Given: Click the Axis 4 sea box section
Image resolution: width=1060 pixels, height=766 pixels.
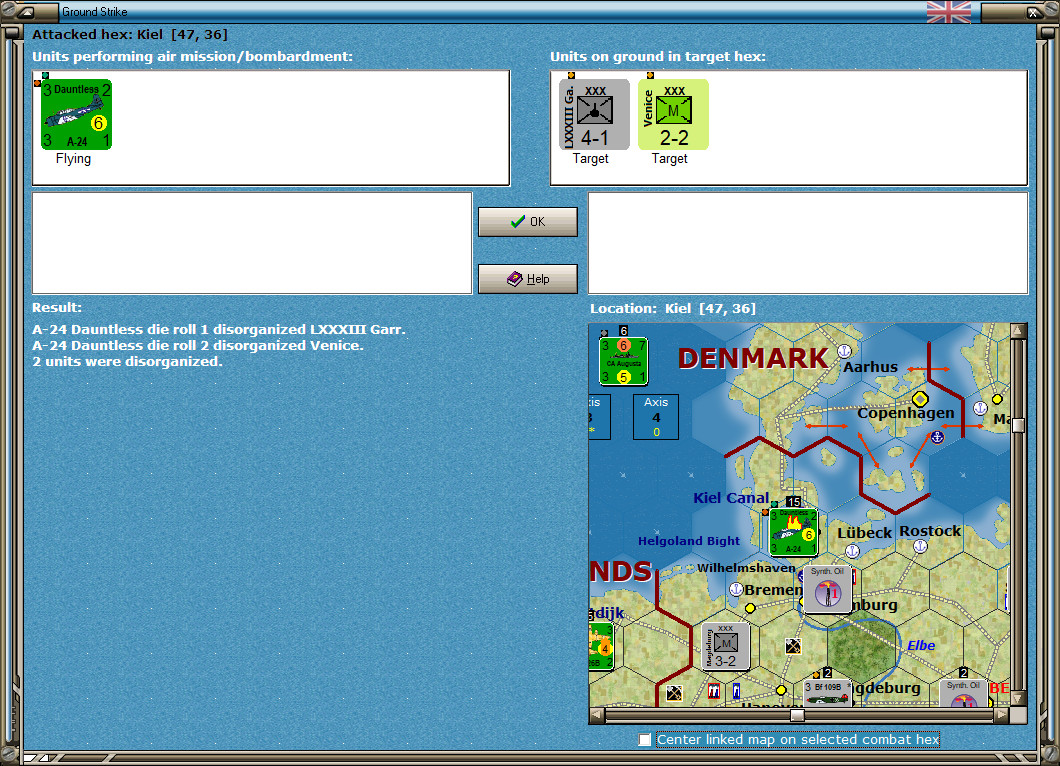Looking at the screenshot, I should 656,417.
